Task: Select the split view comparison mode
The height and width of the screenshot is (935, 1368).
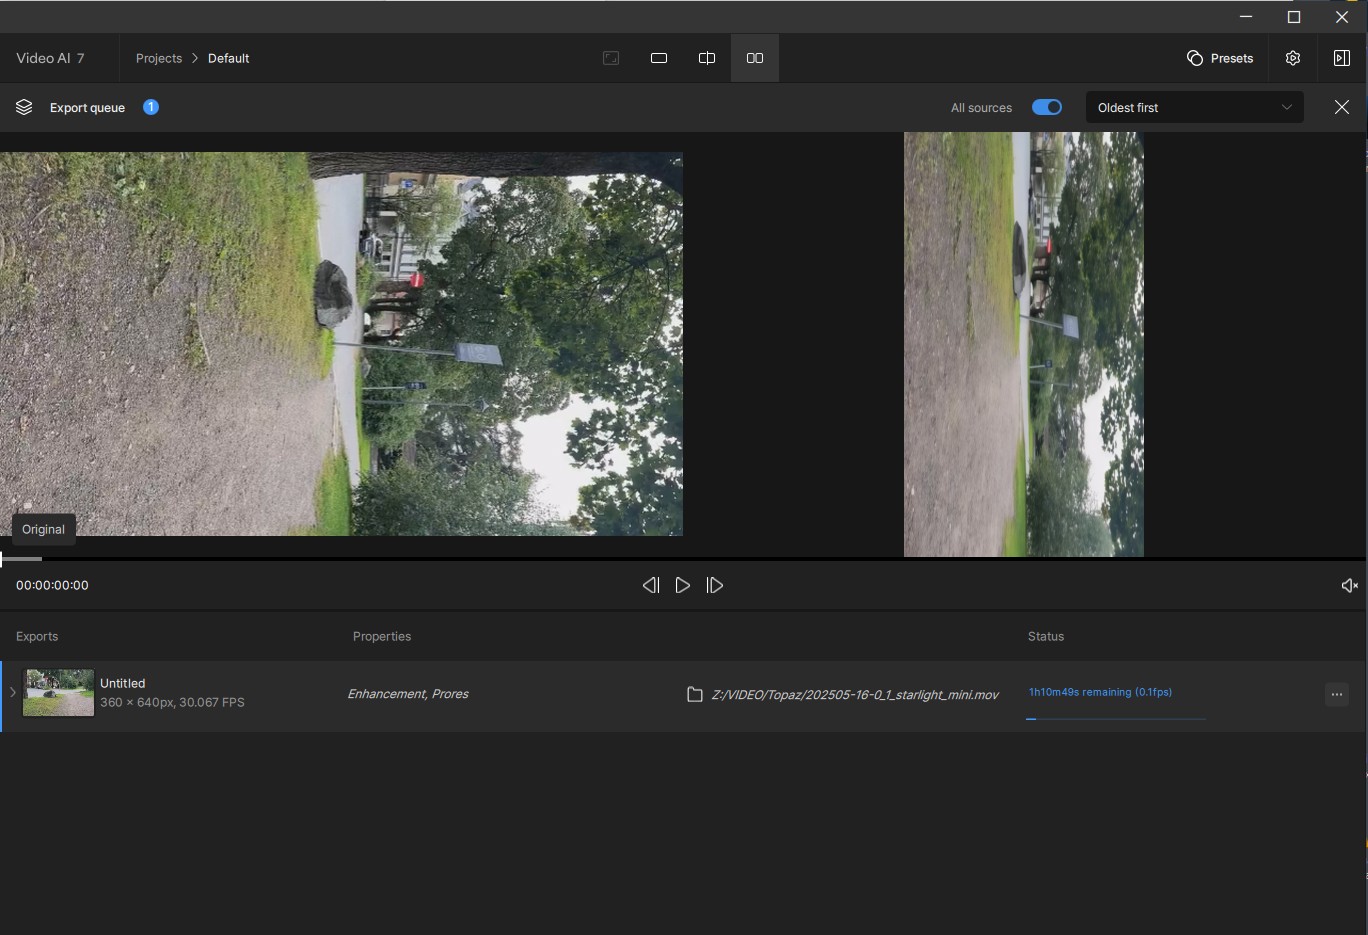Action: click(707, 58)
